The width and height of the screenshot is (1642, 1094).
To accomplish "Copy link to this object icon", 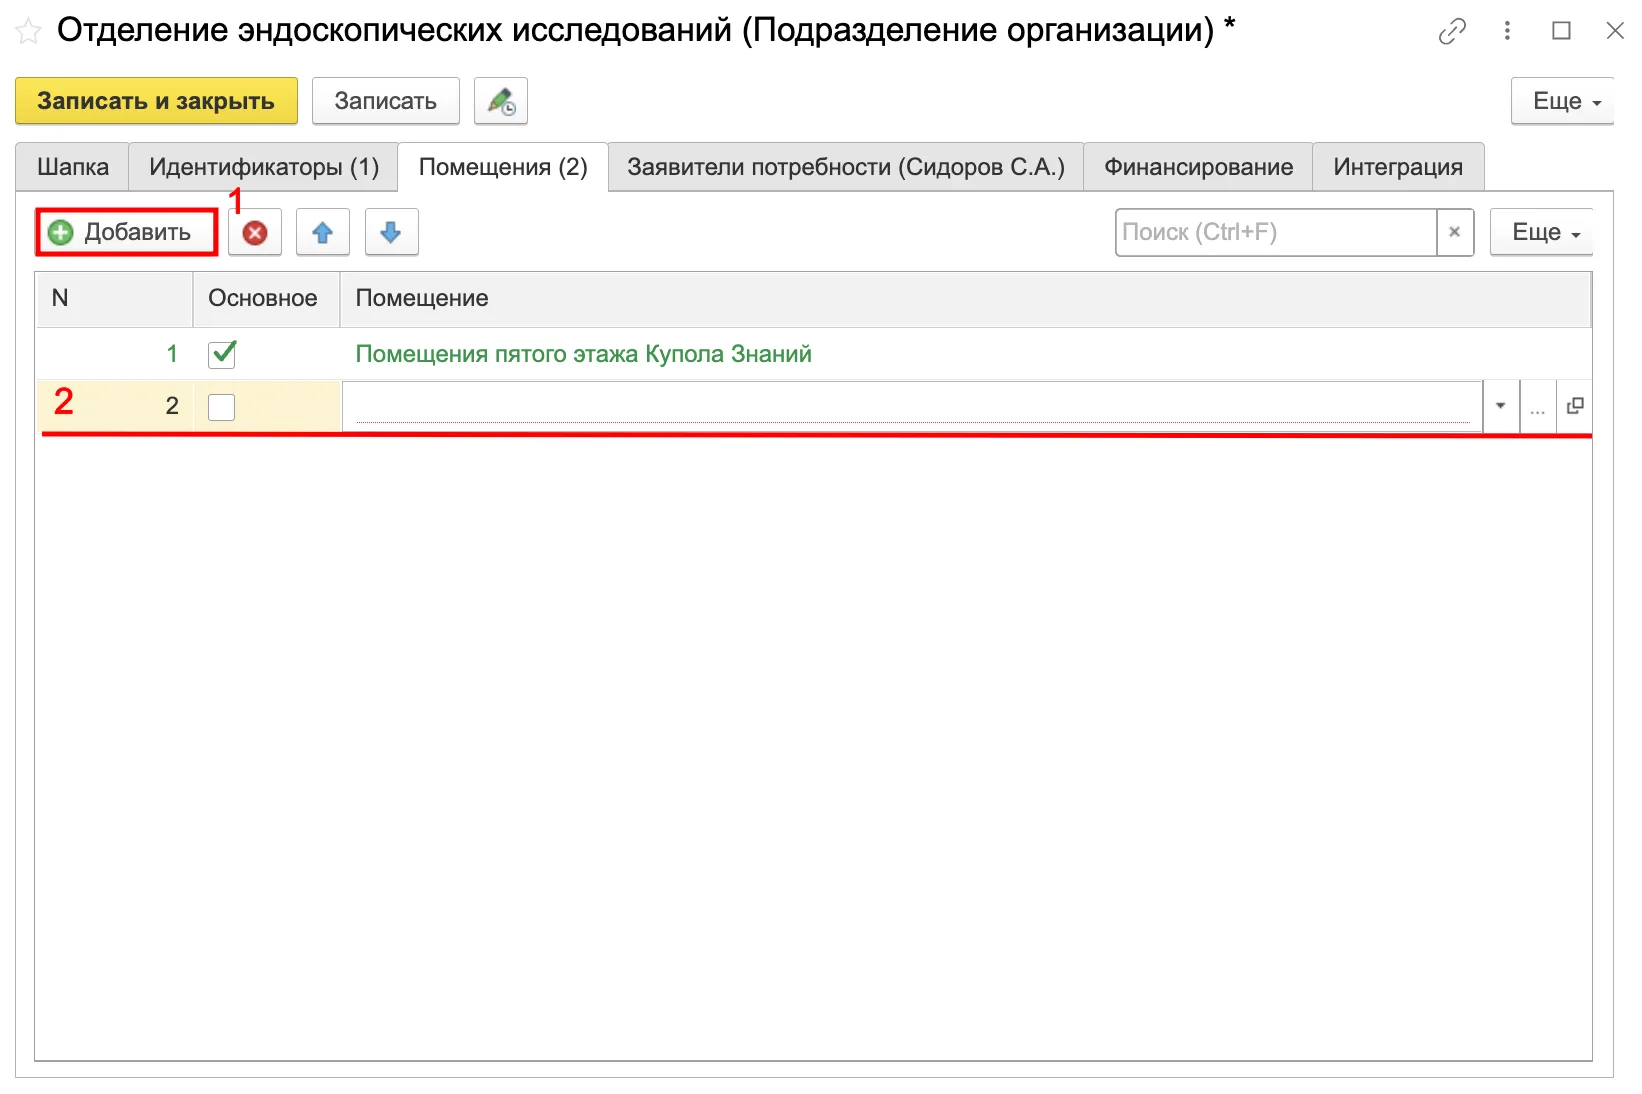I will 1452,32.
